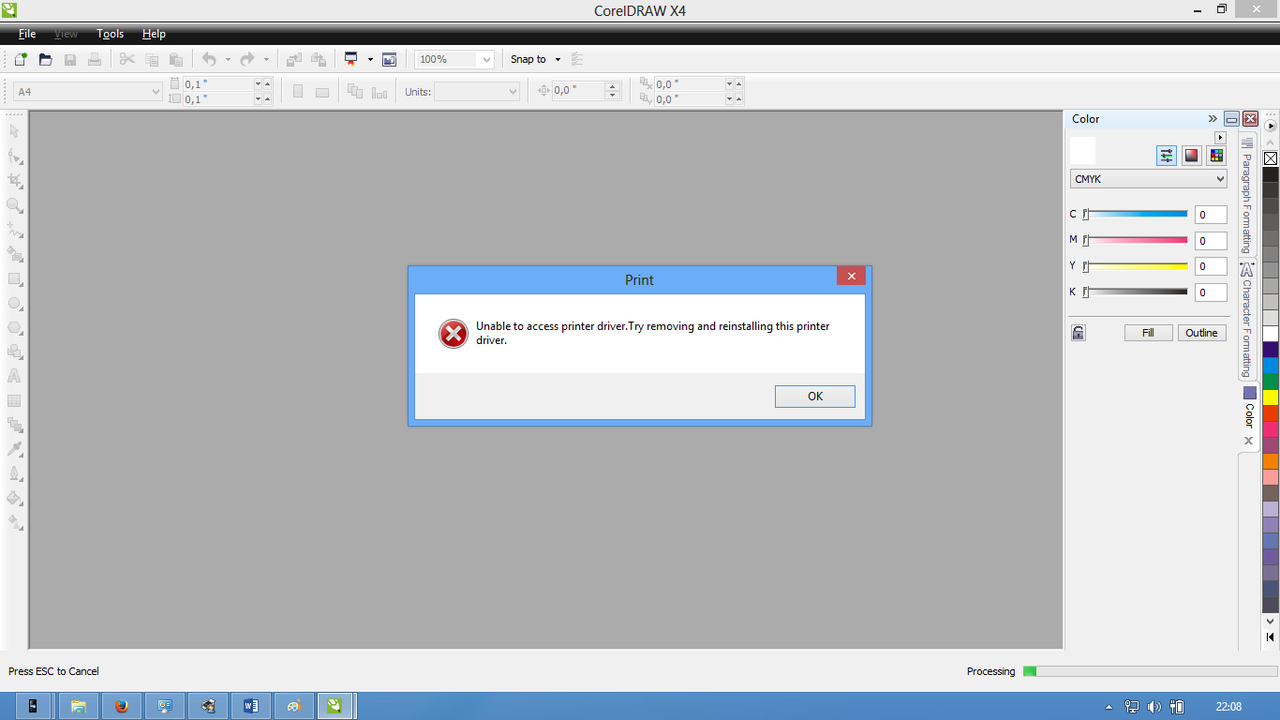This screenshot has width=1280, height=720.
Task: Select the Shape tool
Action: coord(15,156)
